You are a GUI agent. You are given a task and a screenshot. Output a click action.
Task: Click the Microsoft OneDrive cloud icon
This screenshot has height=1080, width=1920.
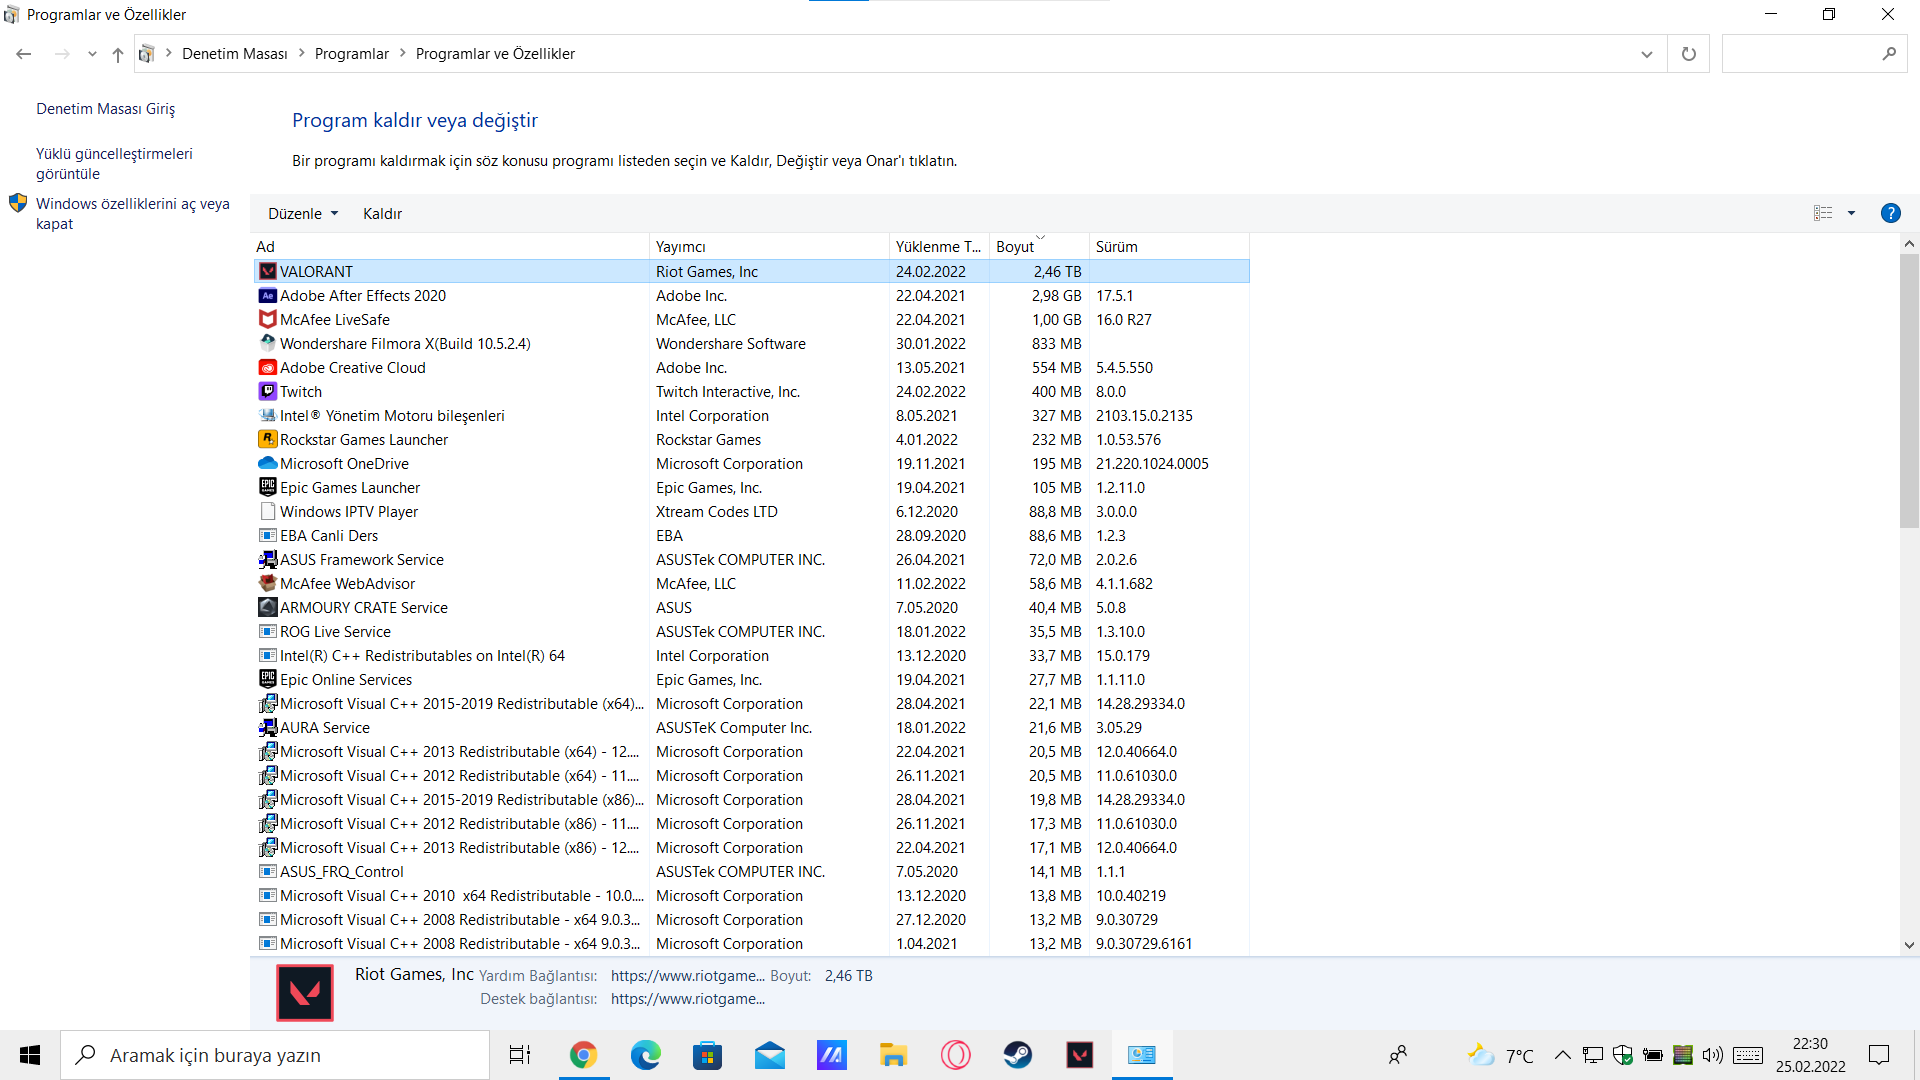pos(267,463)
